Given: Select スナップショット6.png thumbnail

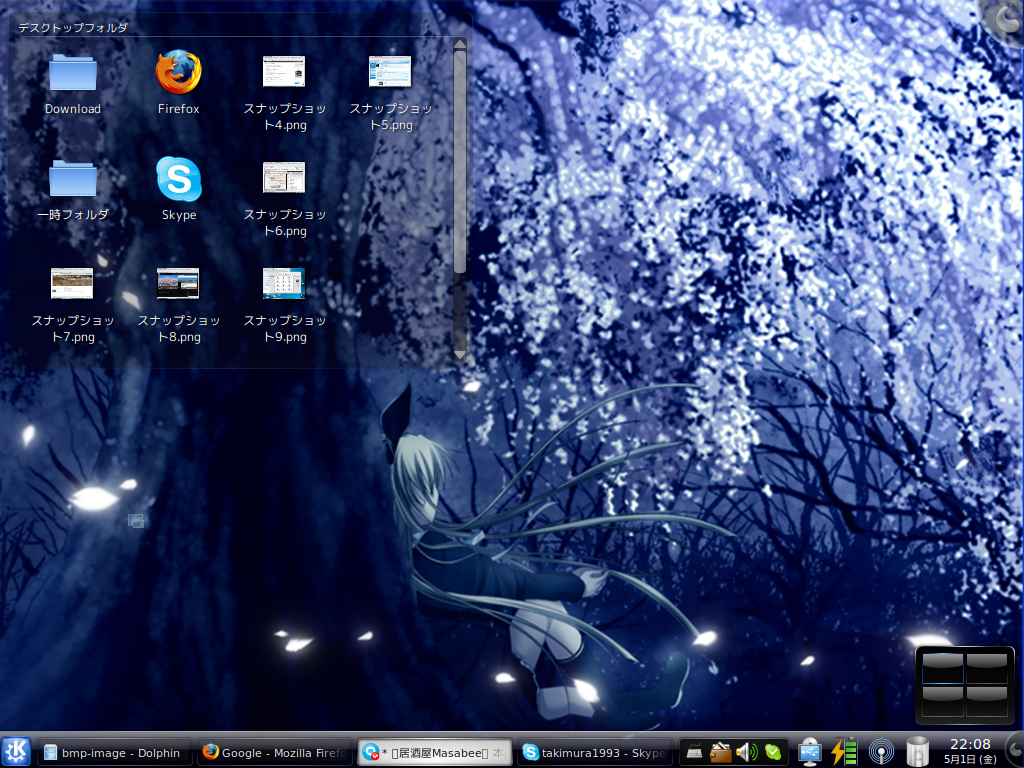Looking at the screenshot, I should click(x=284, y=177).
